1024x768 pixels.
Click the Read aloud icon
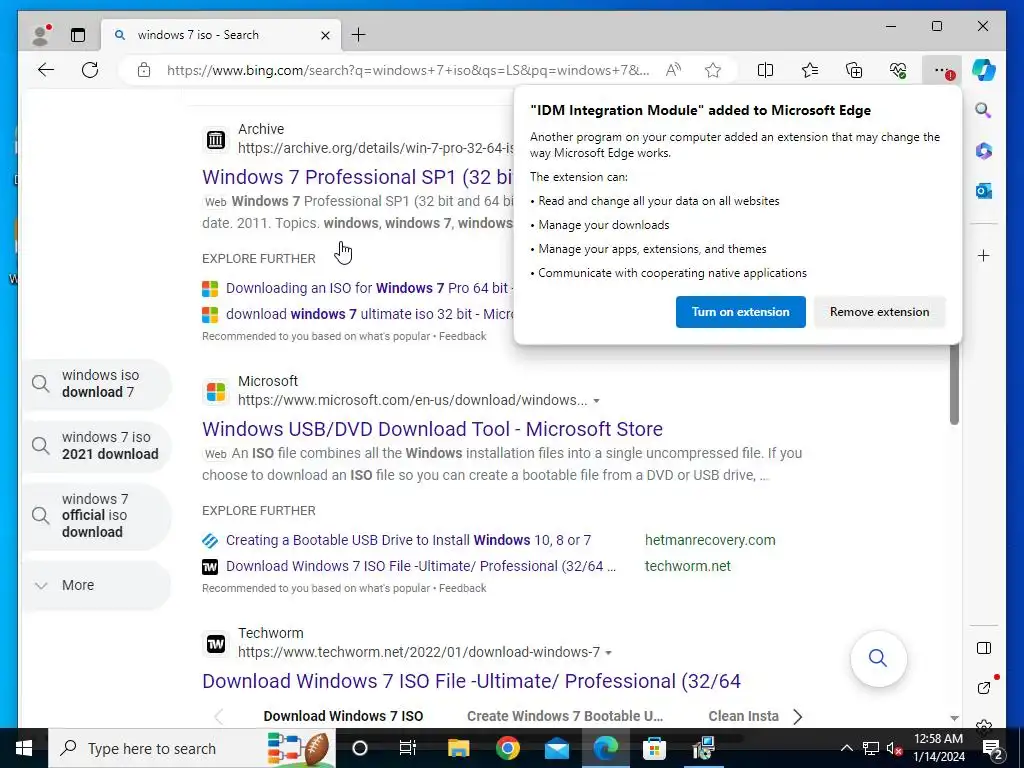click(x=673, y=70)
